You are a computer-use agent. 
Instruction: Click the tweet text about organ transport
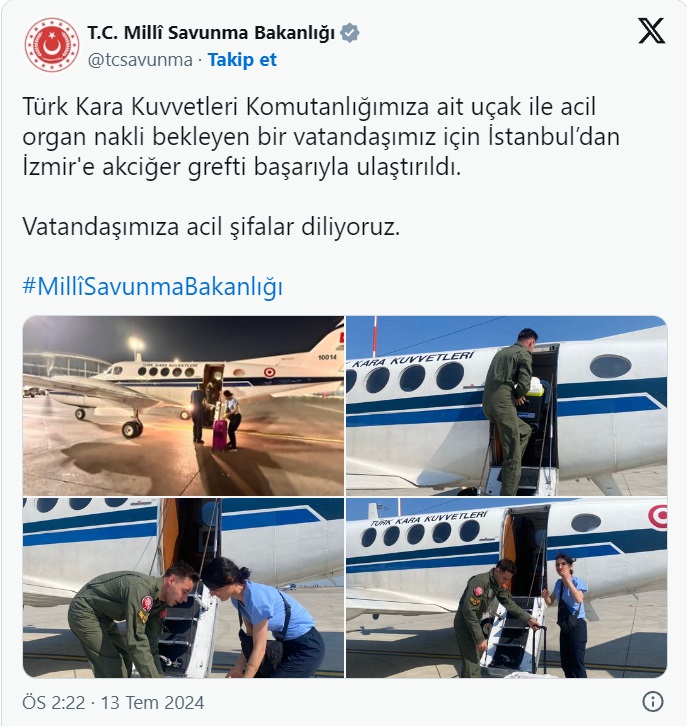point(320,137)
